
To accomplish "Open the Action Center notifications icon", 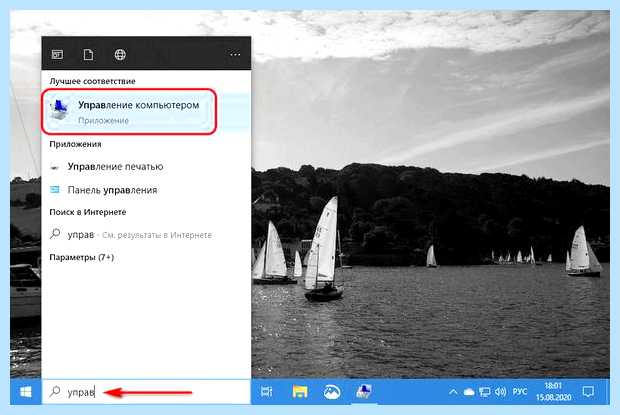I will 588,392.
